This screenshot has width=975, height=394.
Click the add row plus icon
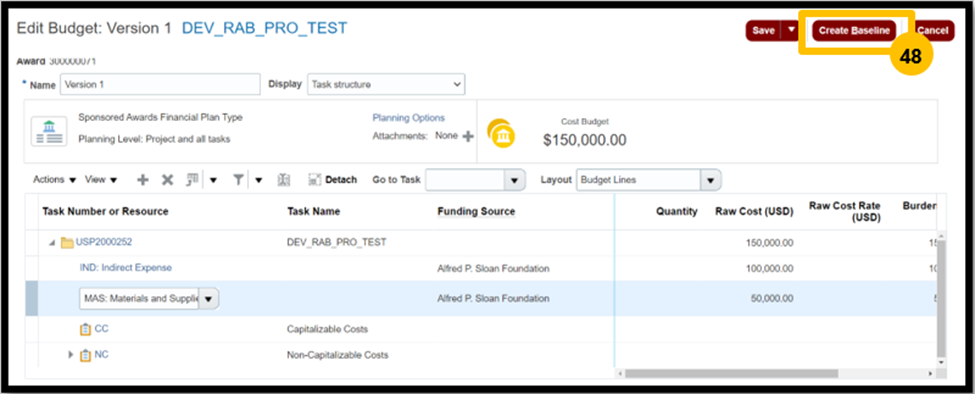143,180
